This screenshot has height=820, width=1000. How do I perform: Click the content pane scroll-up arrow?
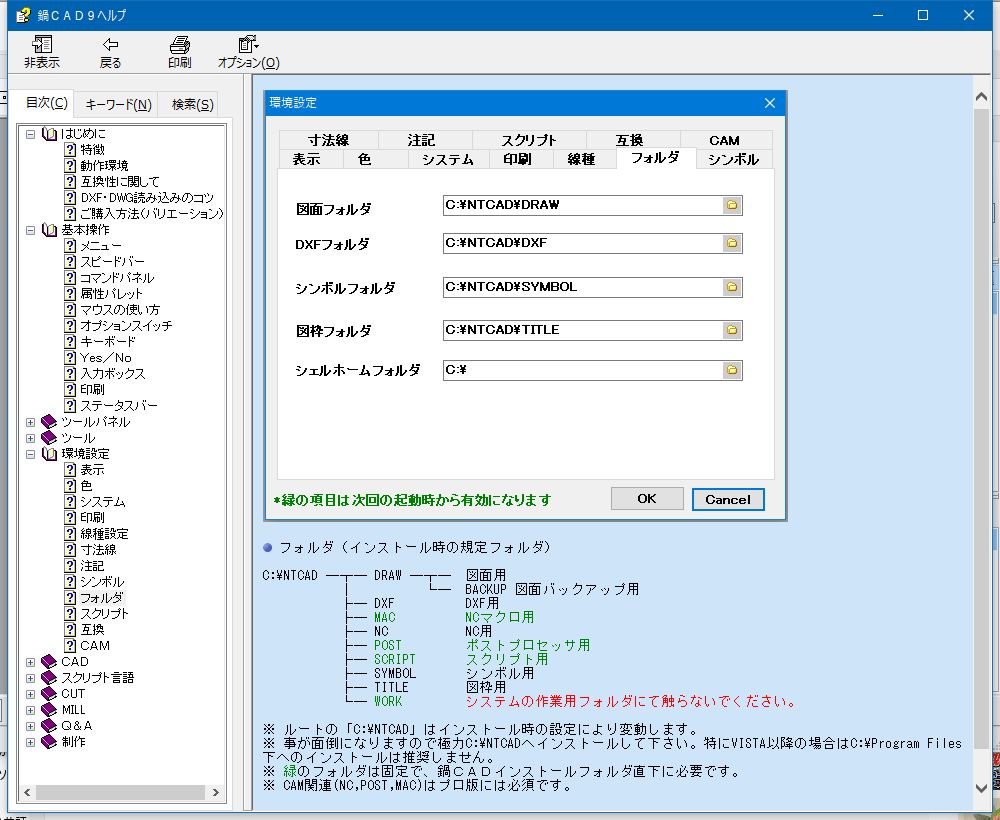[982, 97]
